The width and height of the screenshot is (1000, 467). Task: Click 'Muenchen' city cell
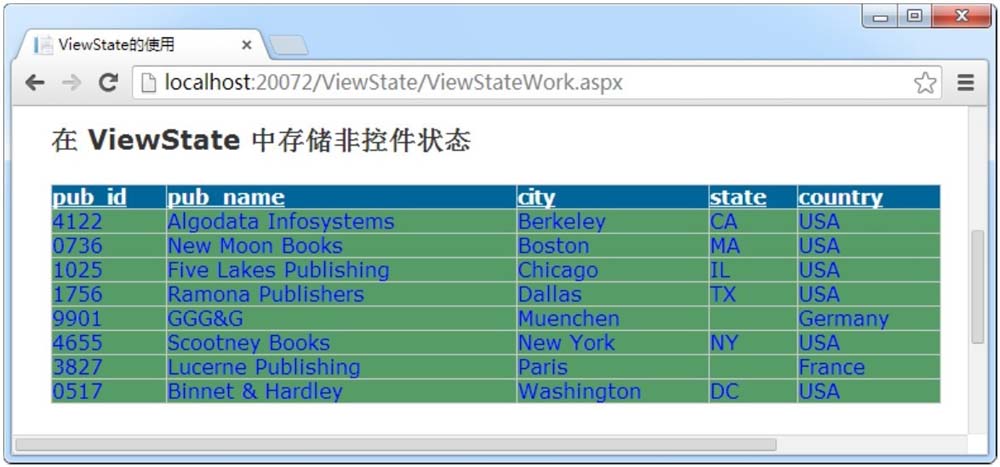point(612,318)
